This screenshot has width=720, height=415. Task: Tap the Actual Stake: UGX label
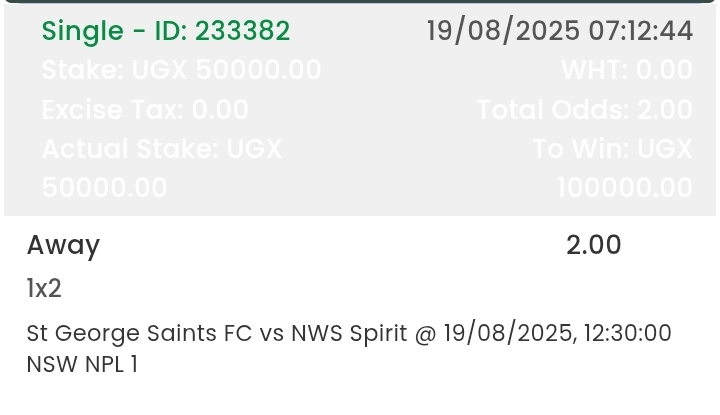click(162, 149)
